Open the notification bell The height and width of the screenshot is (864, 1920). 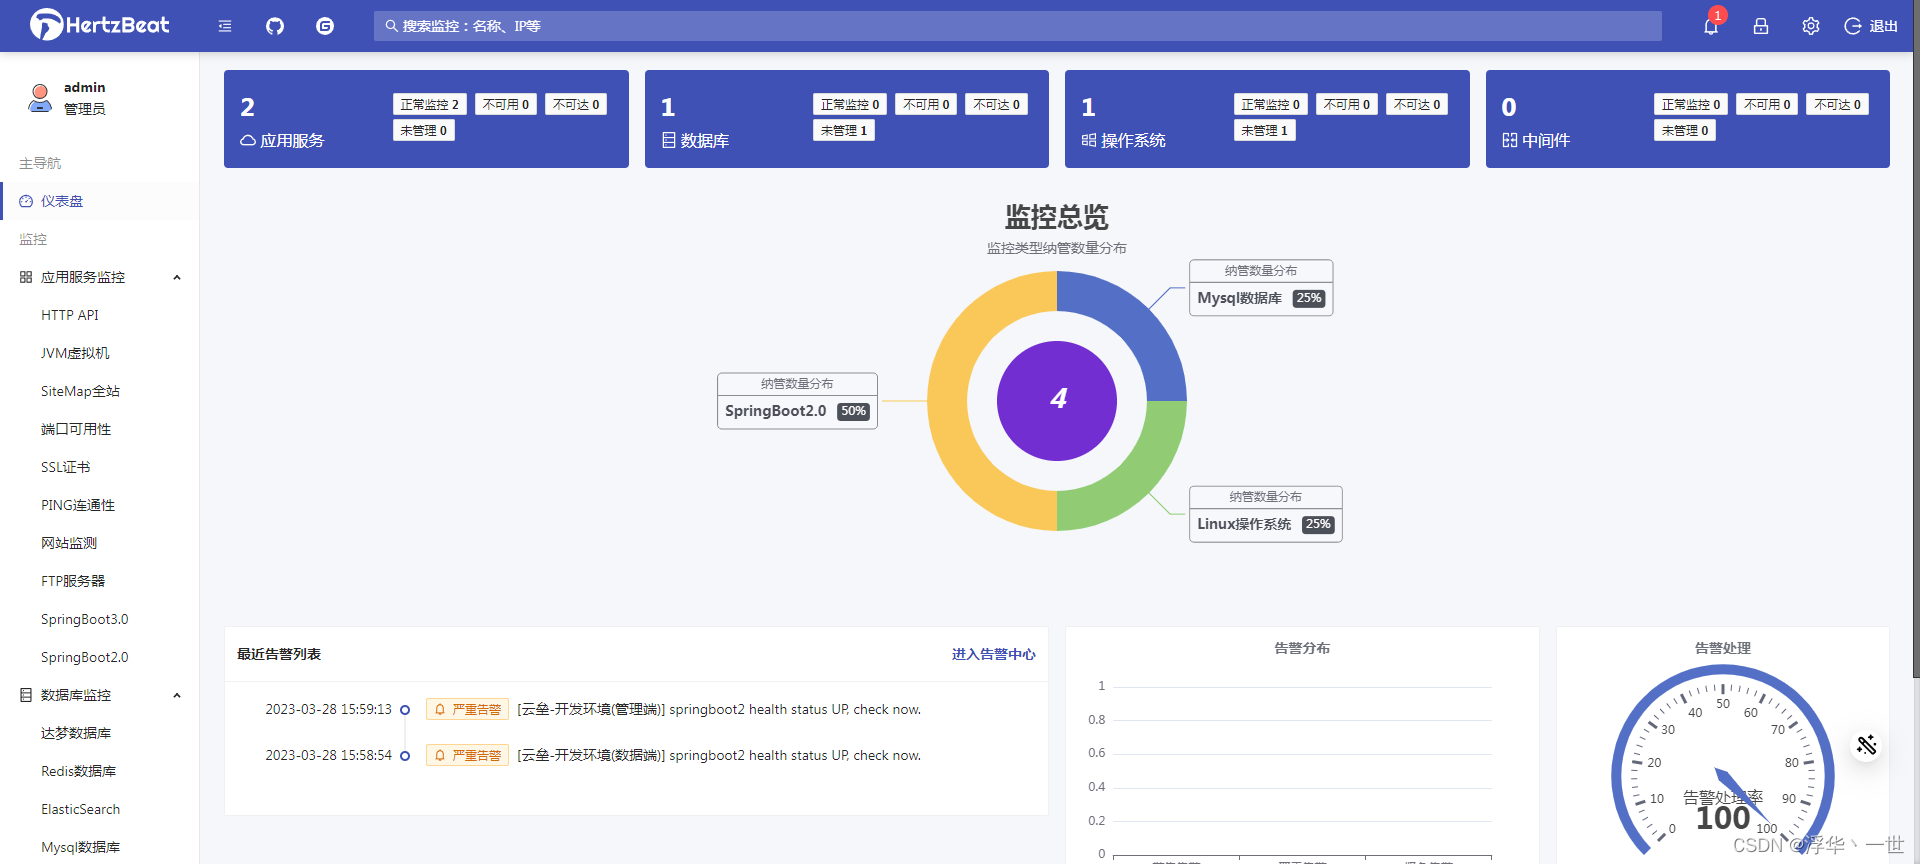(x=1711, y=26)
